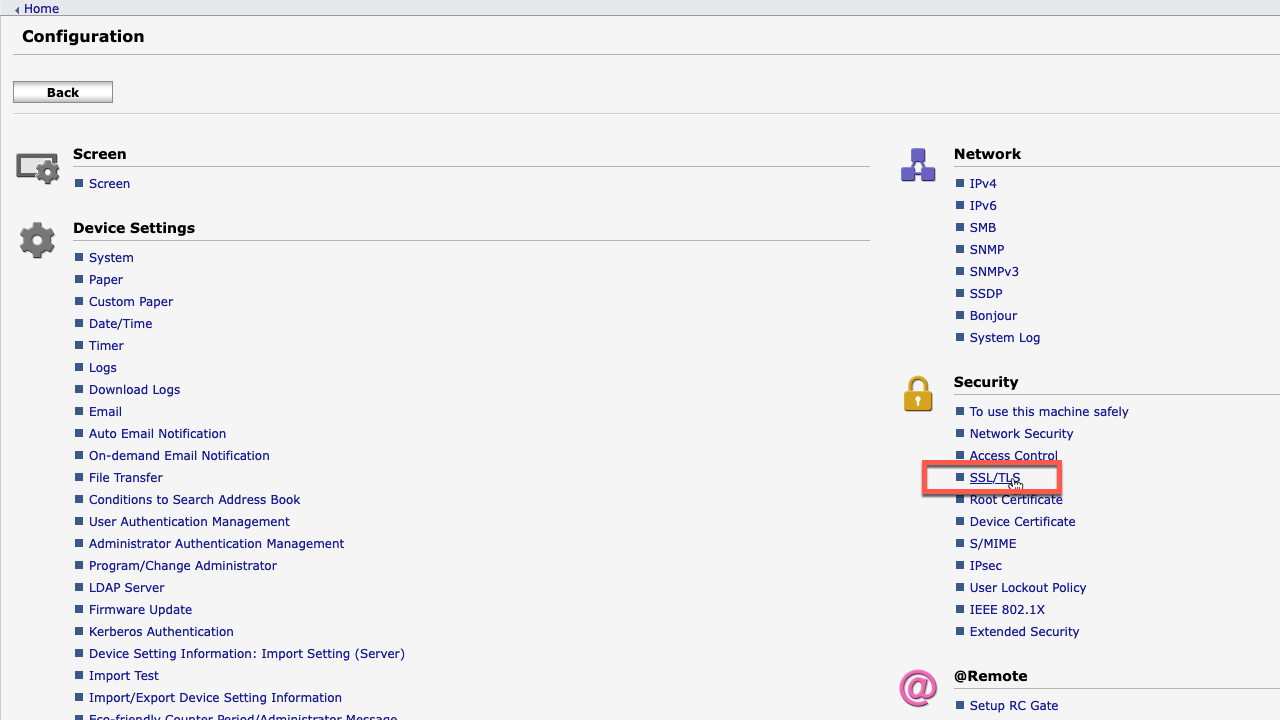
Task: Open Program/Change Administrator
Action: coord(183,566)
